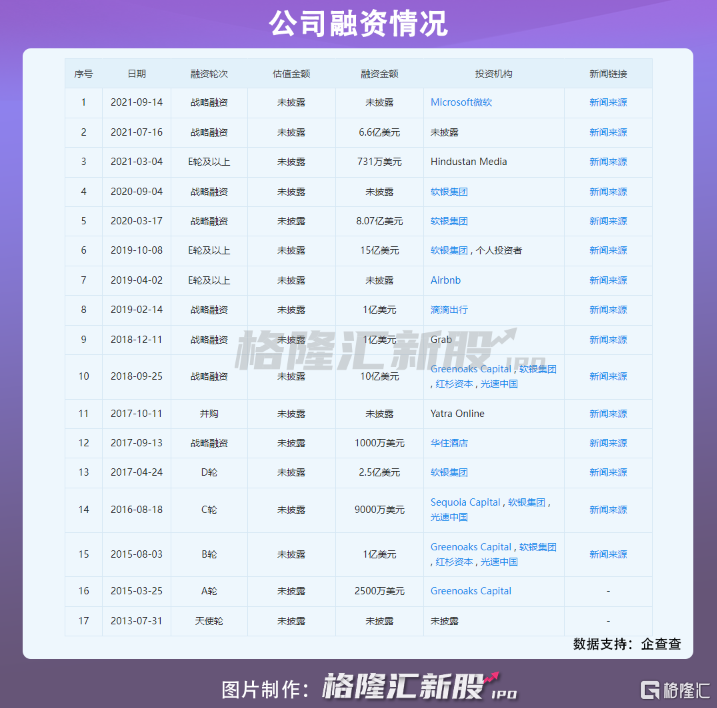Image resolution: width=717 pixels, height=708 pixels.
Task: Select the 10亿美元 amount cell
Action: (x=379, y=376)
